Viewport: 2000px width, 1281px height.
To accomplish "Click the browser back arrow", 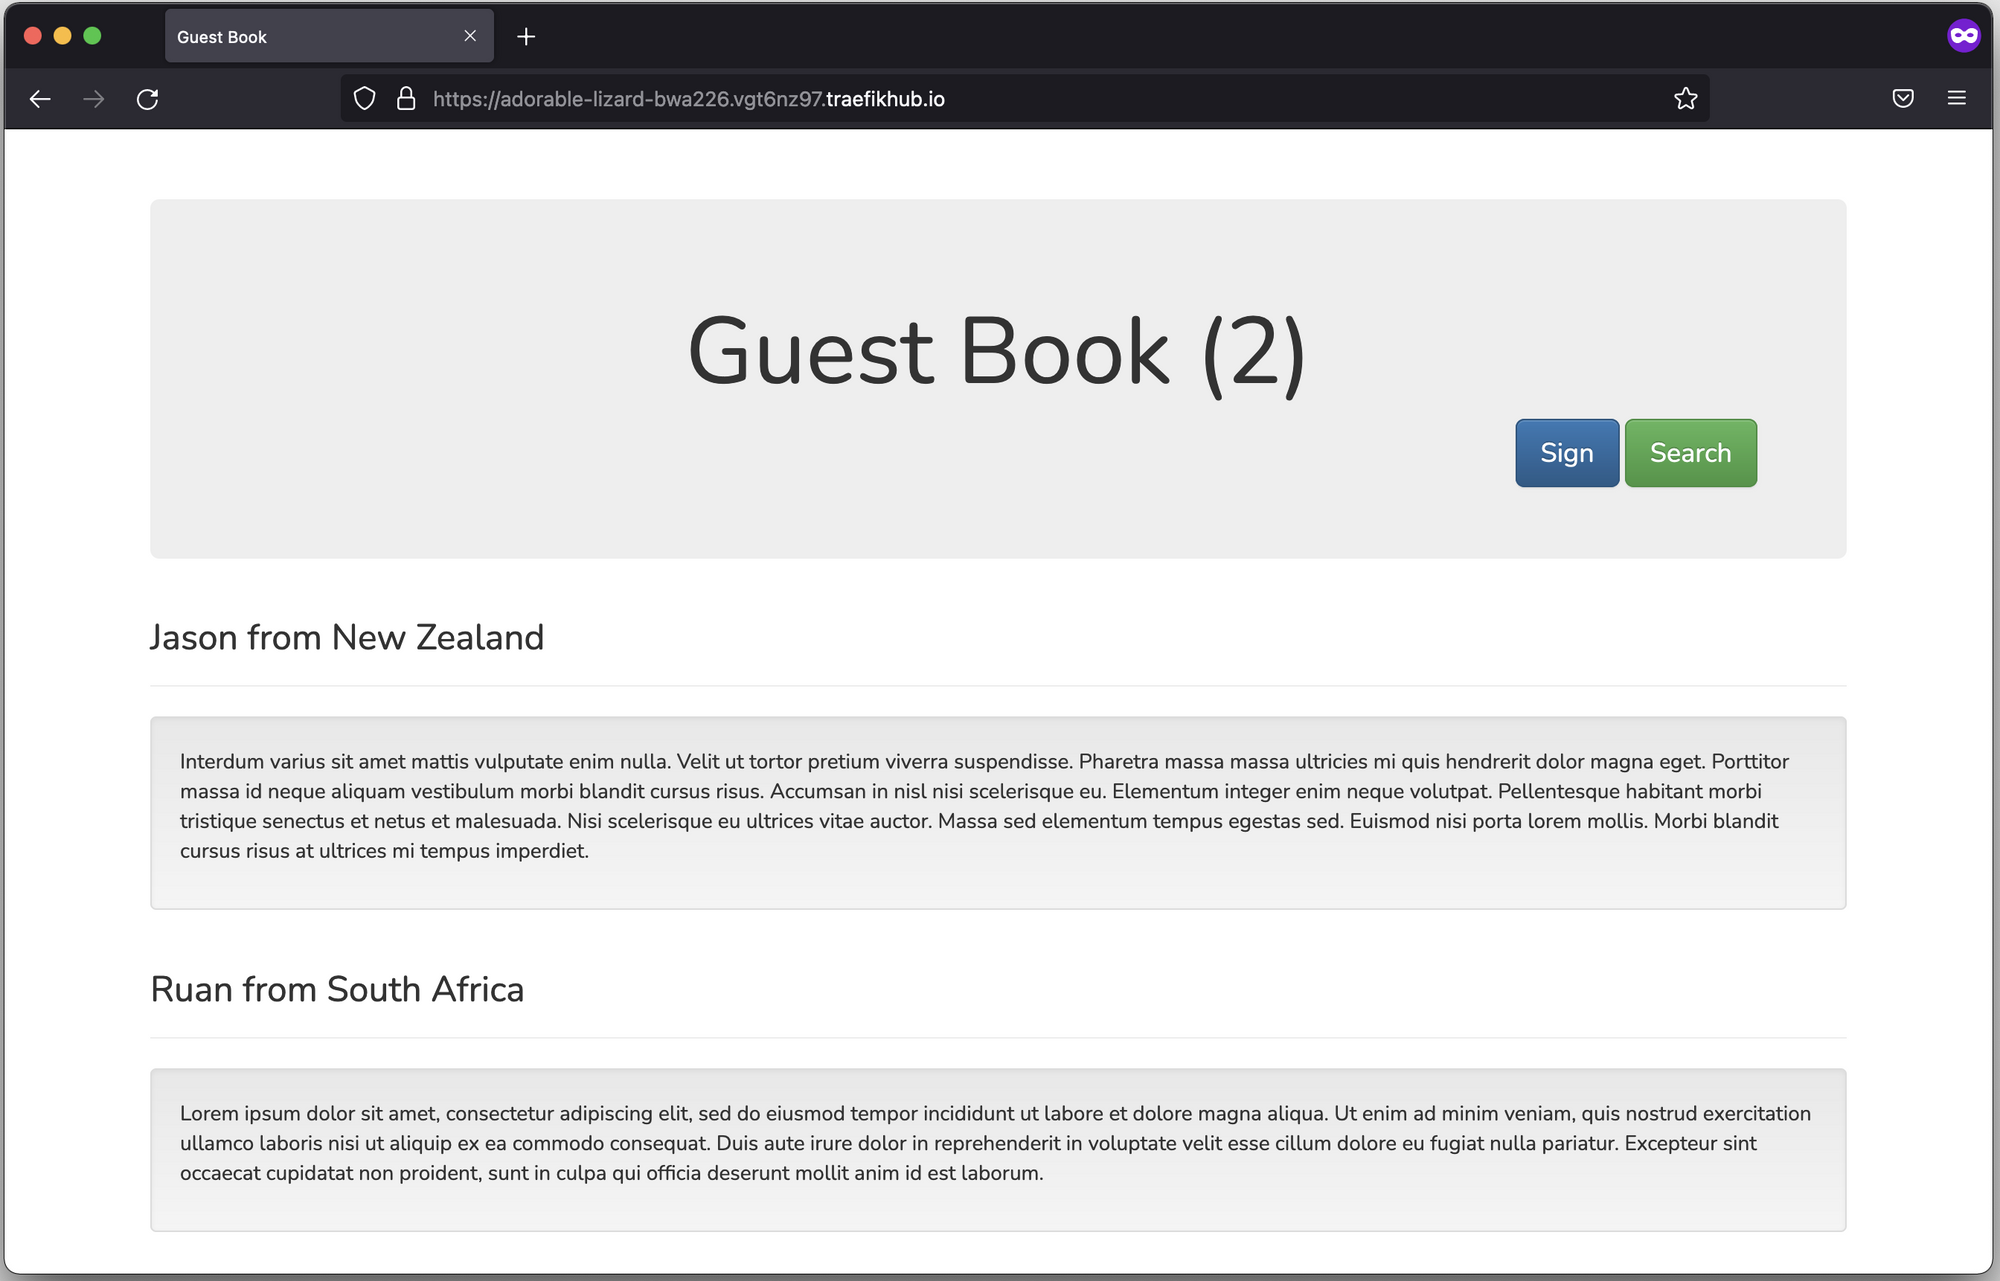I will click(40, 99).
